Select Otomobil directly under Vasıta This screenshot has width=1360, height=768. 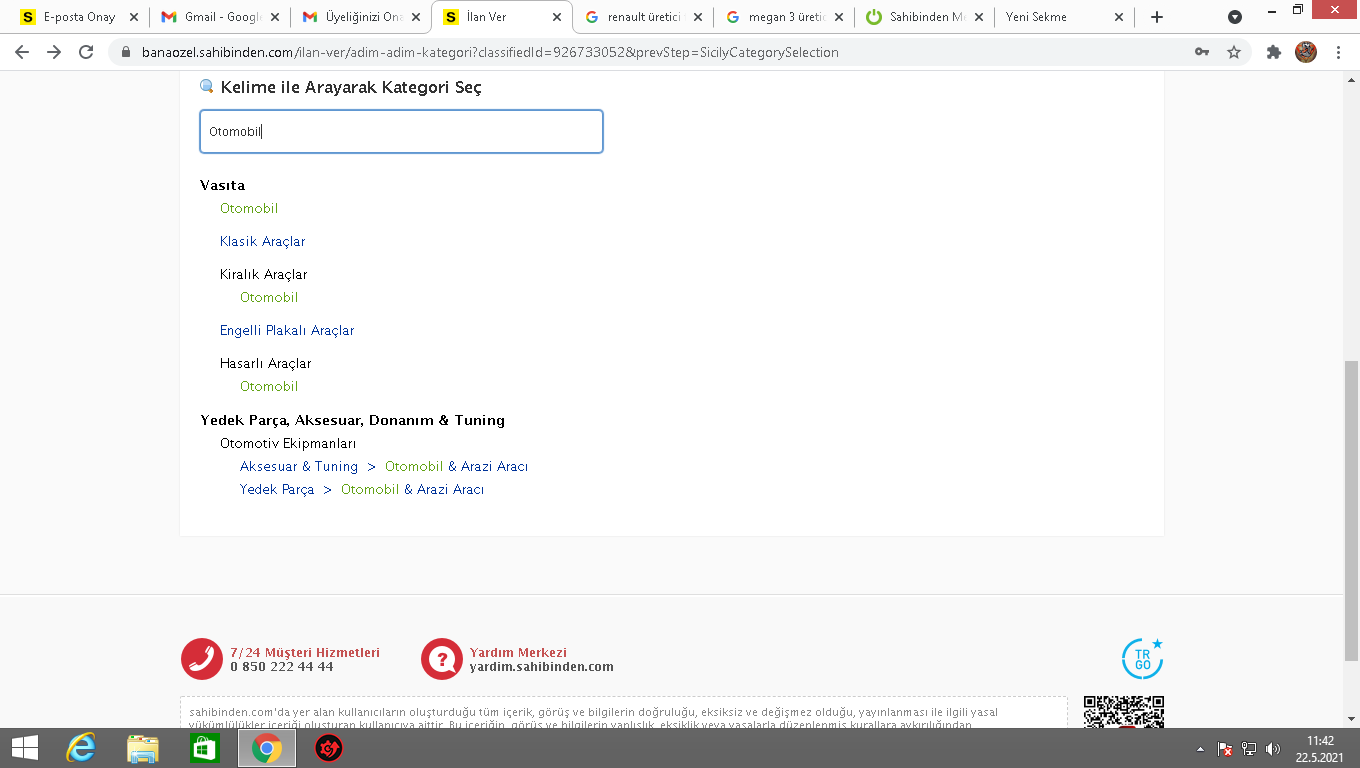point(249,208)
